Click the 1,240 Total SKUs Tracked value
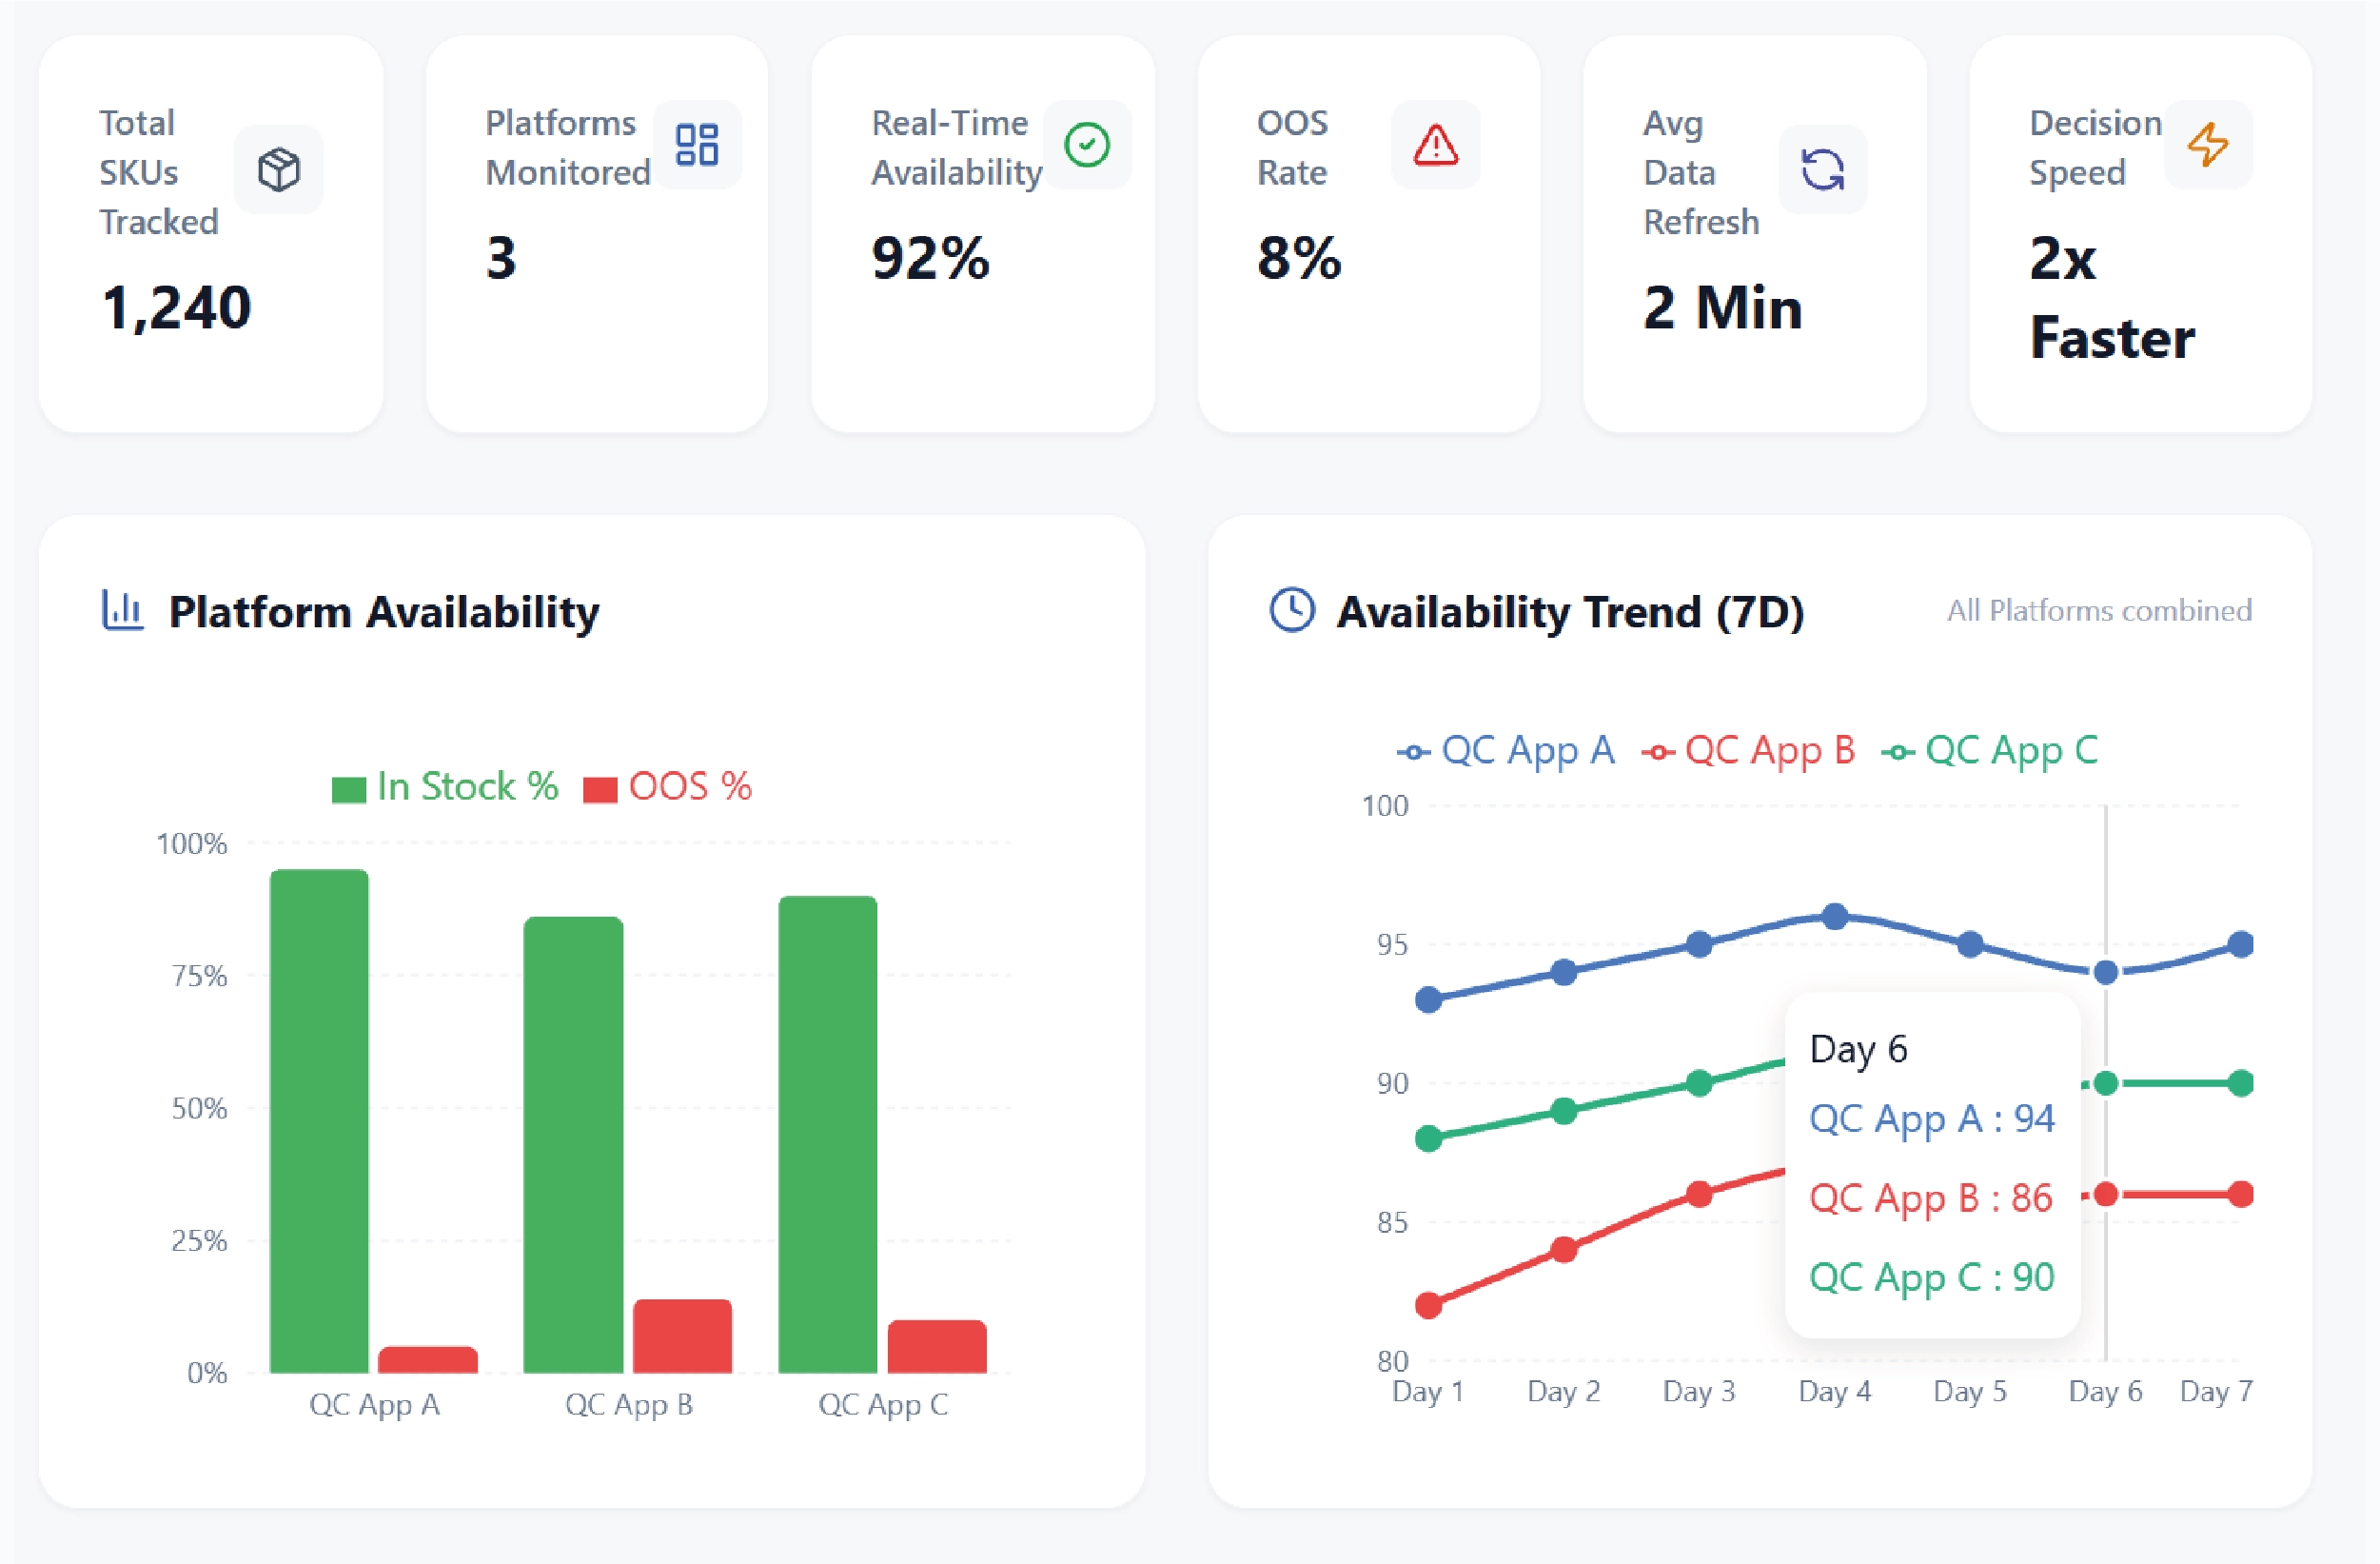The width and height of the screenshot is (2380, 1564). click(176, 307)
